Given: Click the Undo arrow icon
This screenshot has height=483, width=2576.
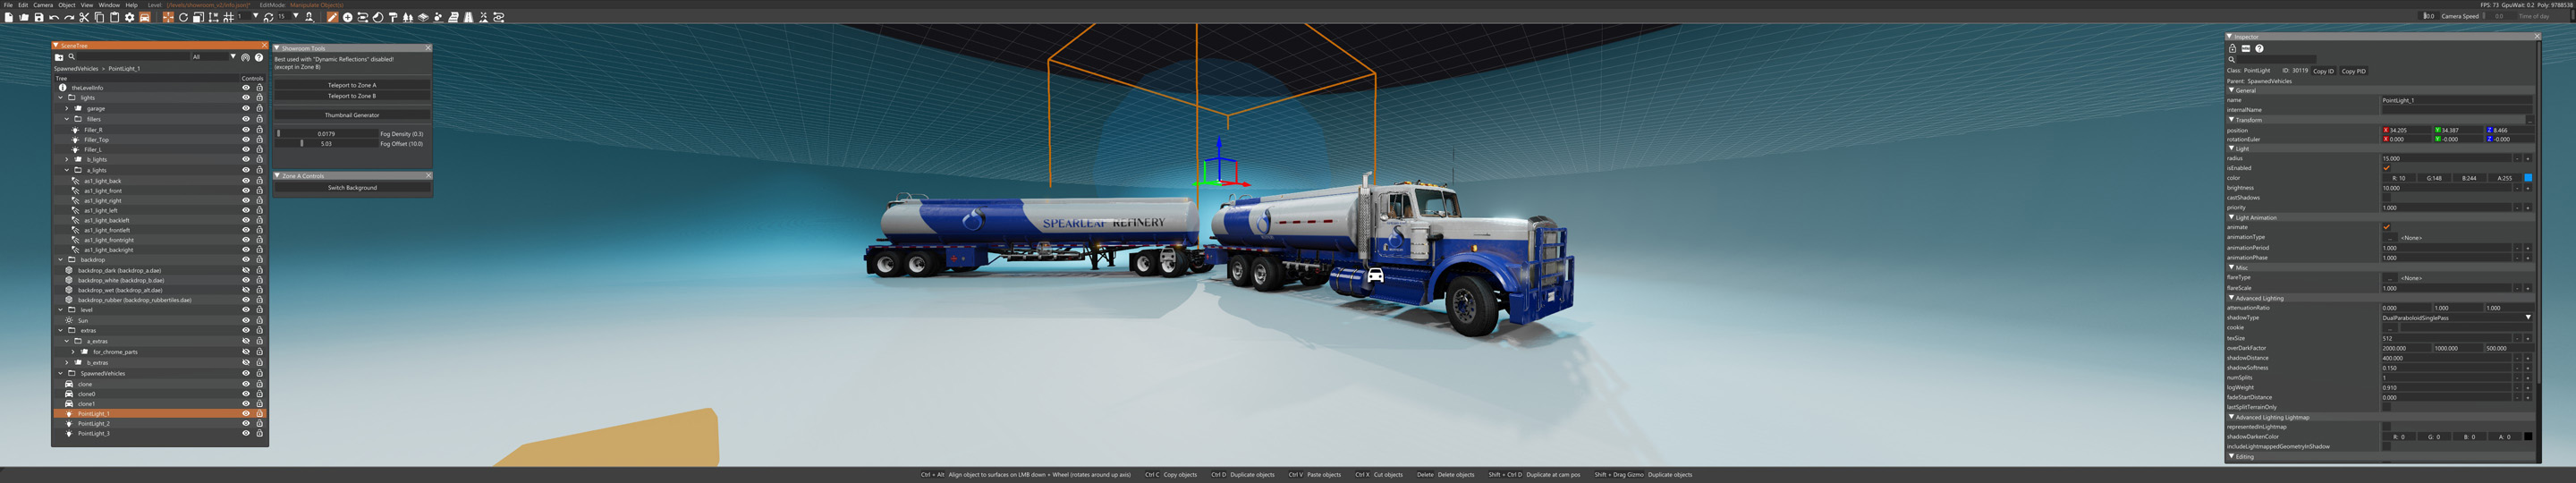Looking at the screenshot, I should coord(54,17).
